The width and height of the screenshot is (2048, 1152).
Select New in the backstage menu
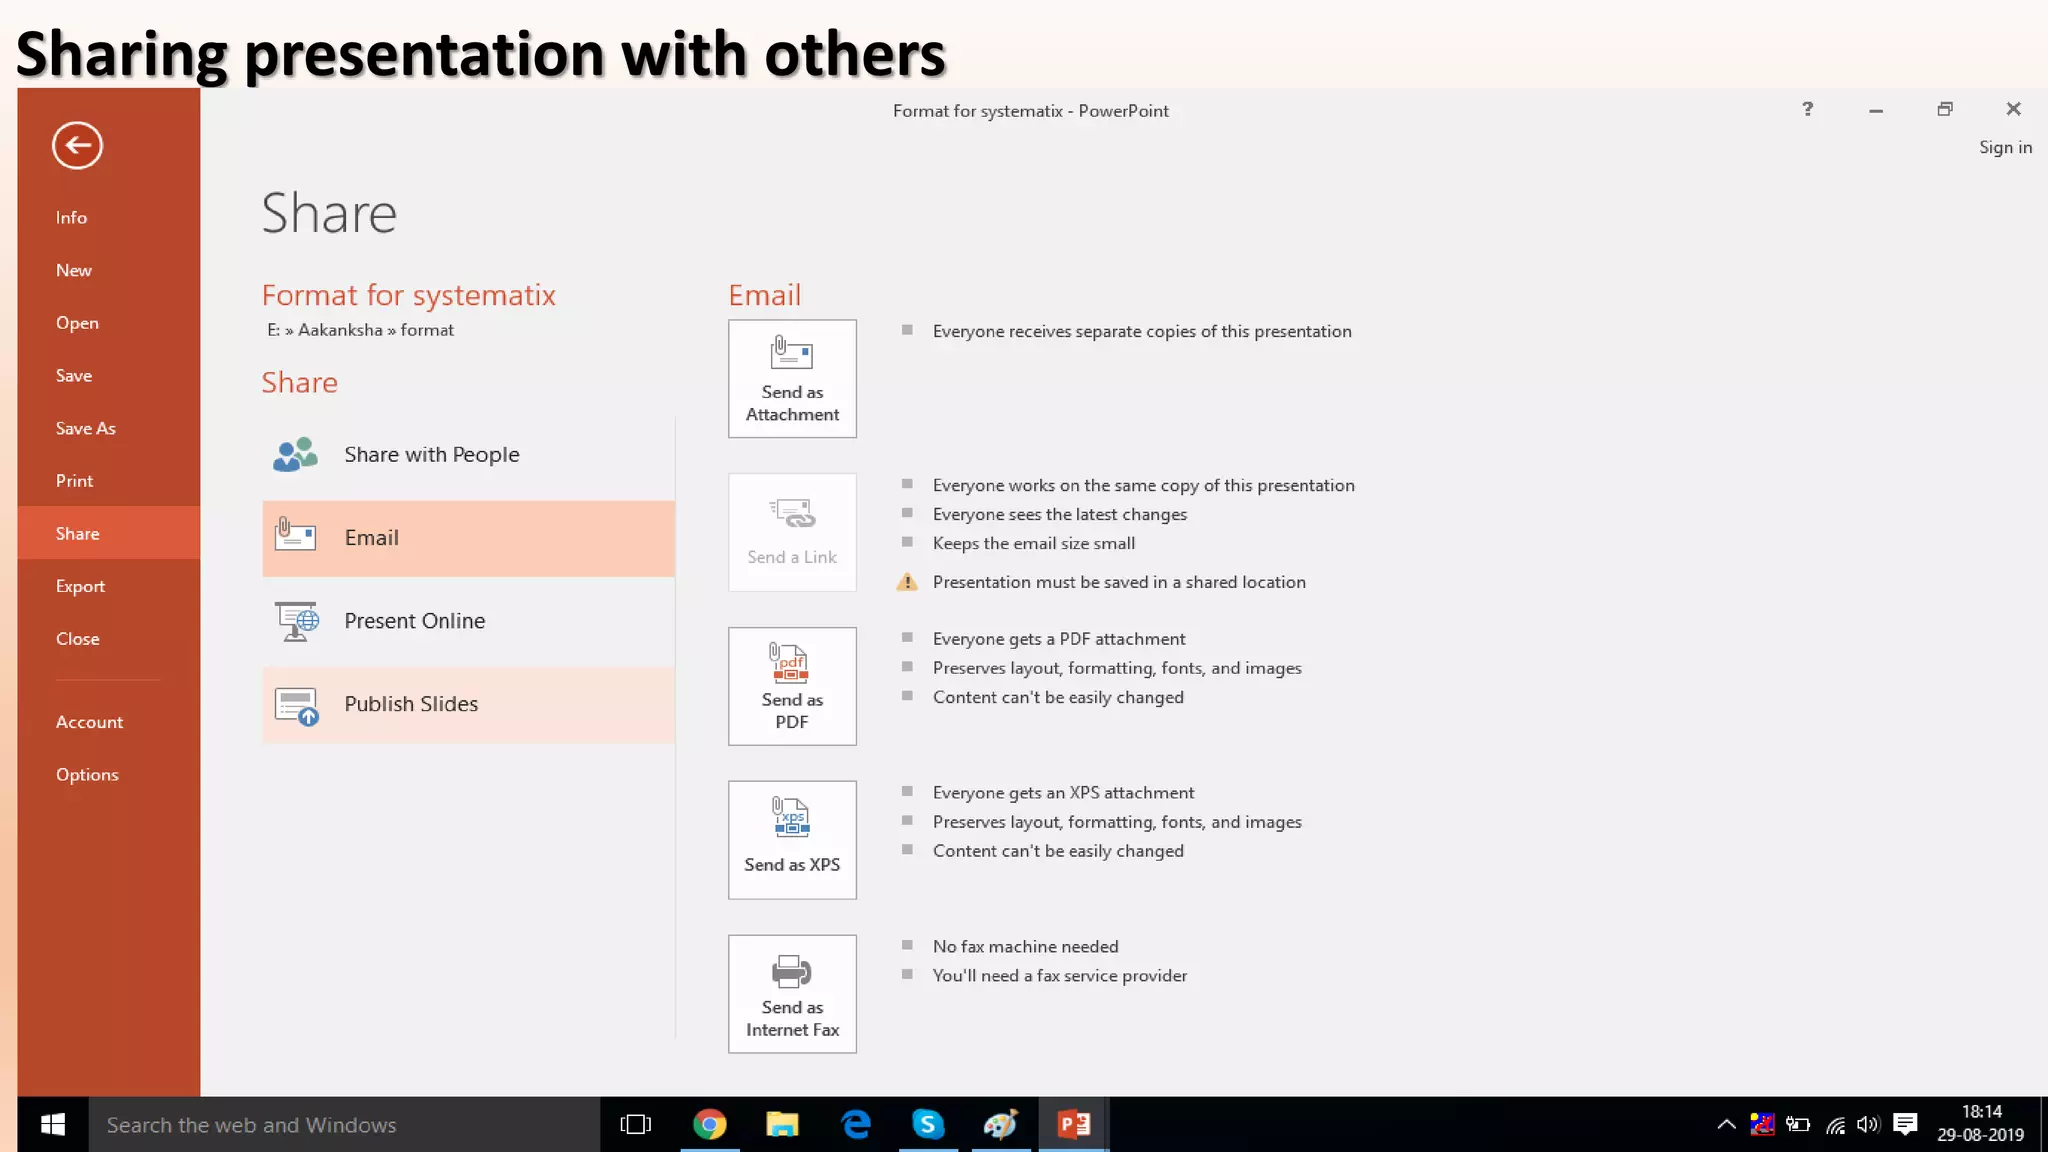(73, 270)
